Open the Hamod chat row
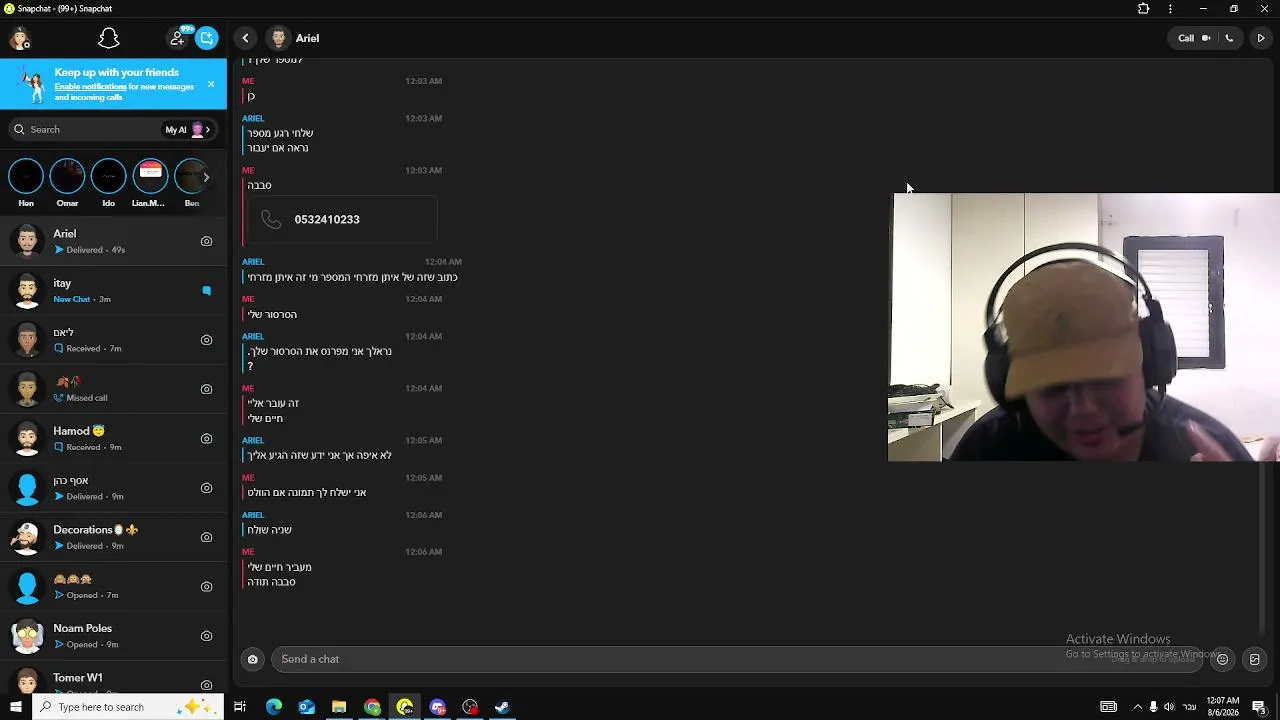 tap(113, 438)
